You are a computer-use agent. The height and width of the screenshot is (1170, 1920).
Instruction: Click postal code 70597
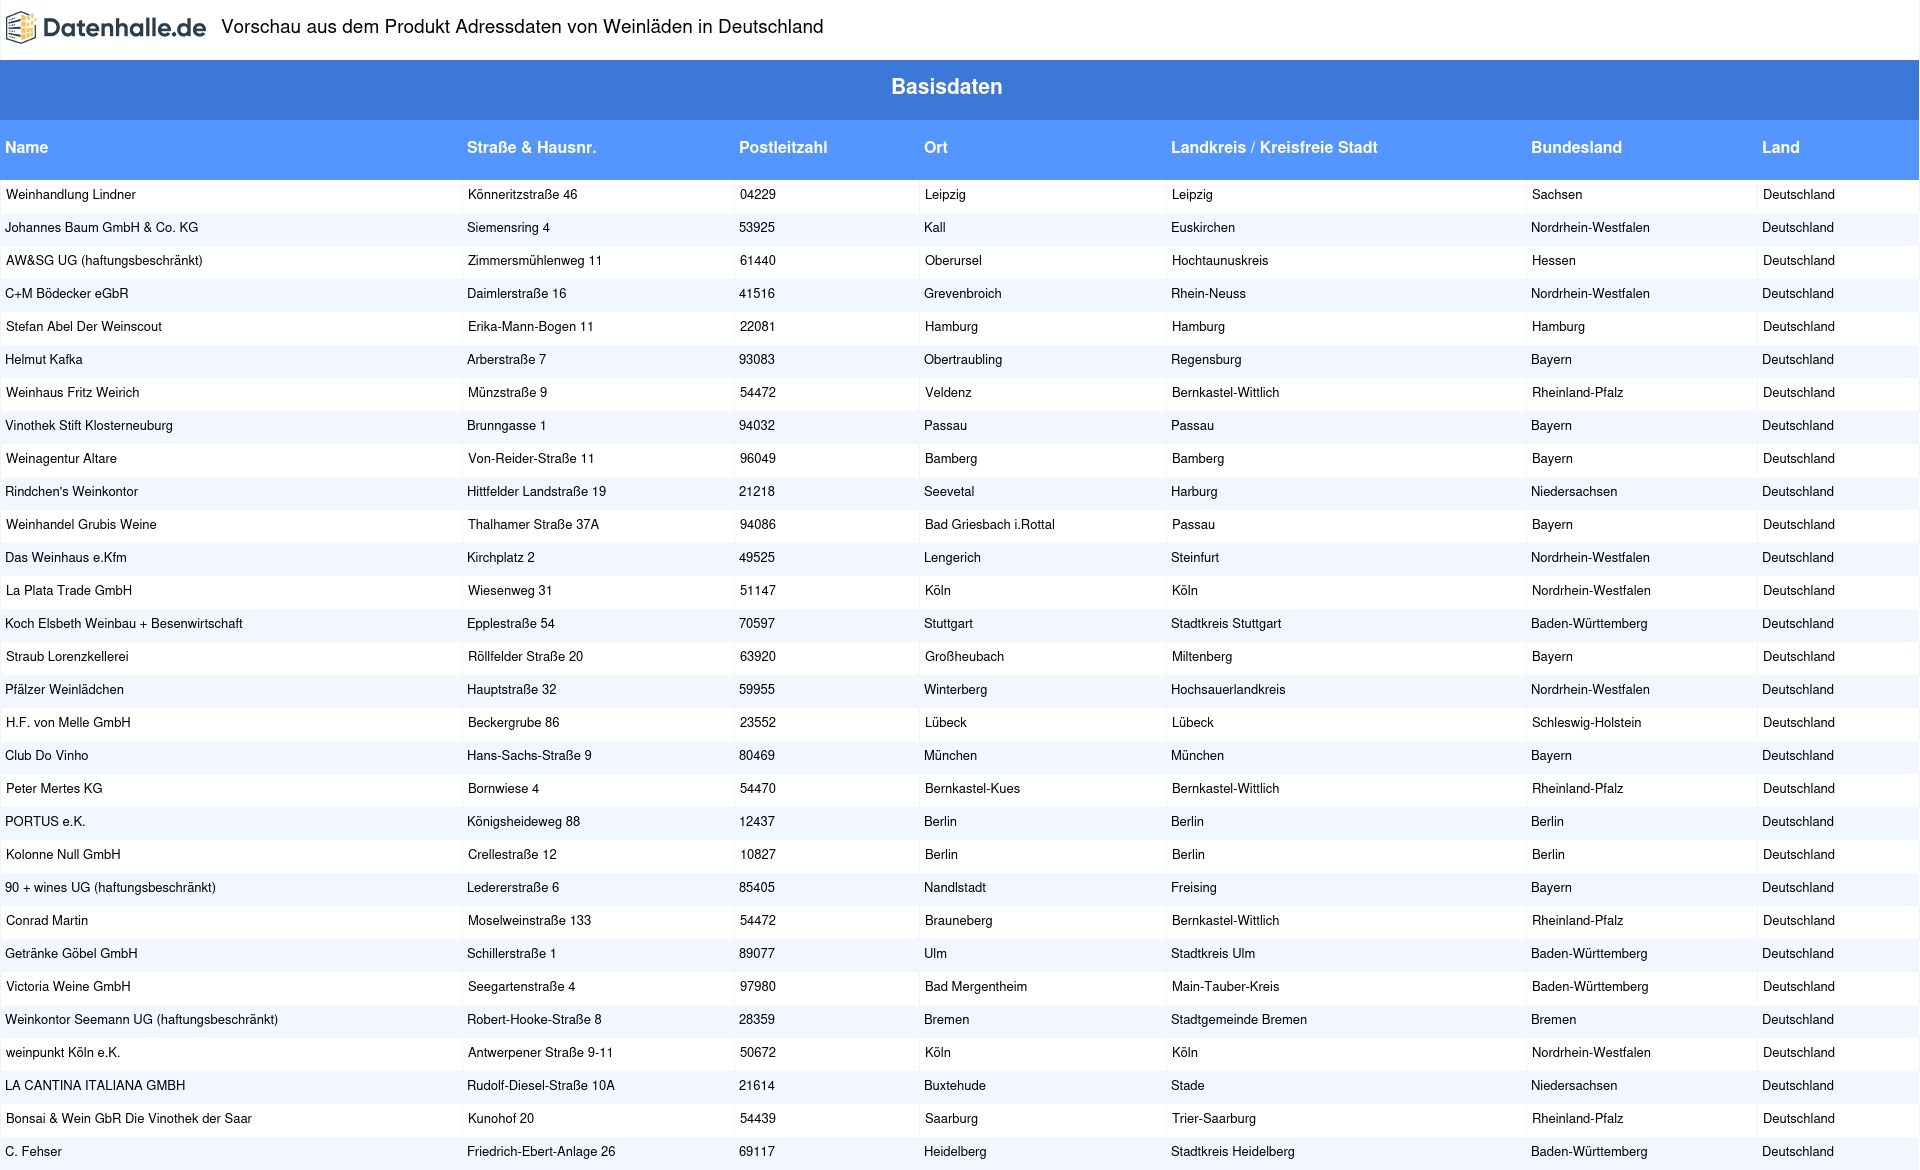pyautogui.click(x=757, y=624)
